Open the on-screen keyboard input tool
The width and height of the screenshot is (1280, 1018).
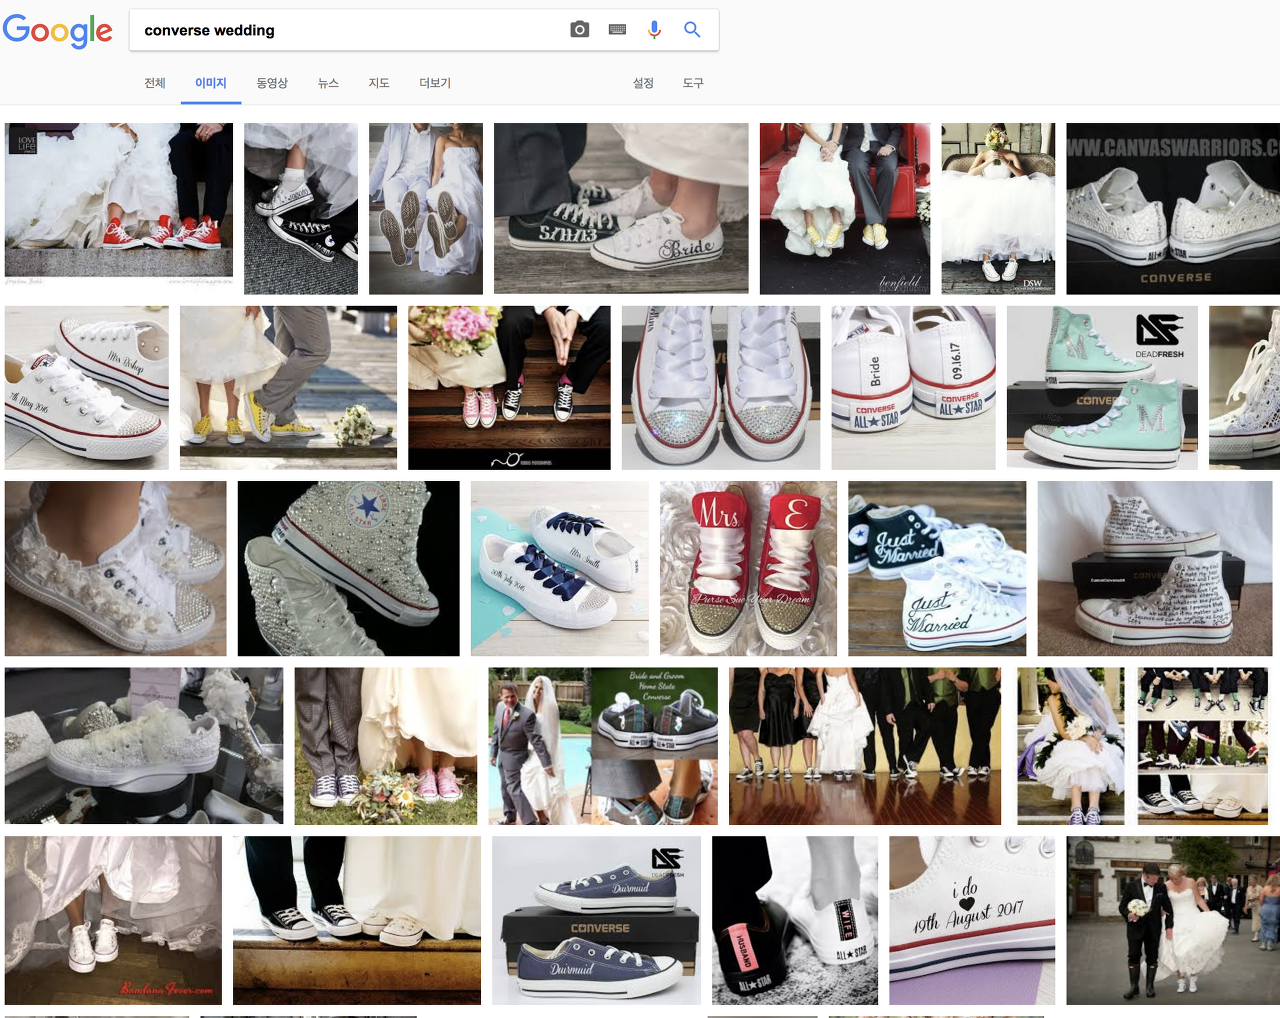(617, 30)
